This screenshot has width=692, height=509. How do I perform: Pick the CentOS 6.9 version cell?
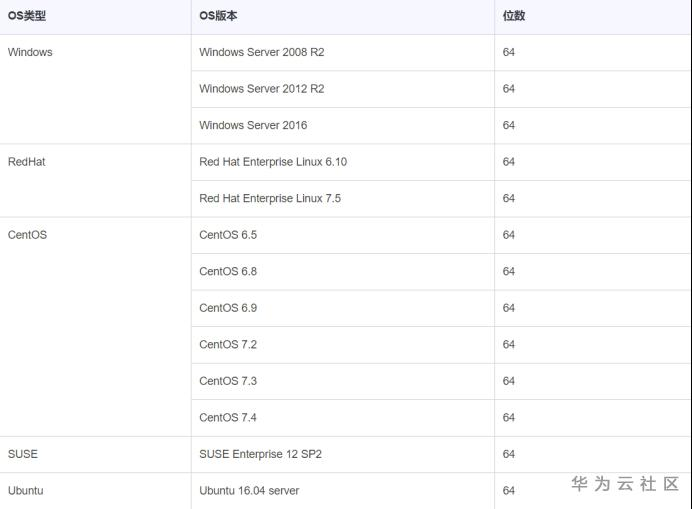pyautogui.click(x=228, y=308)
